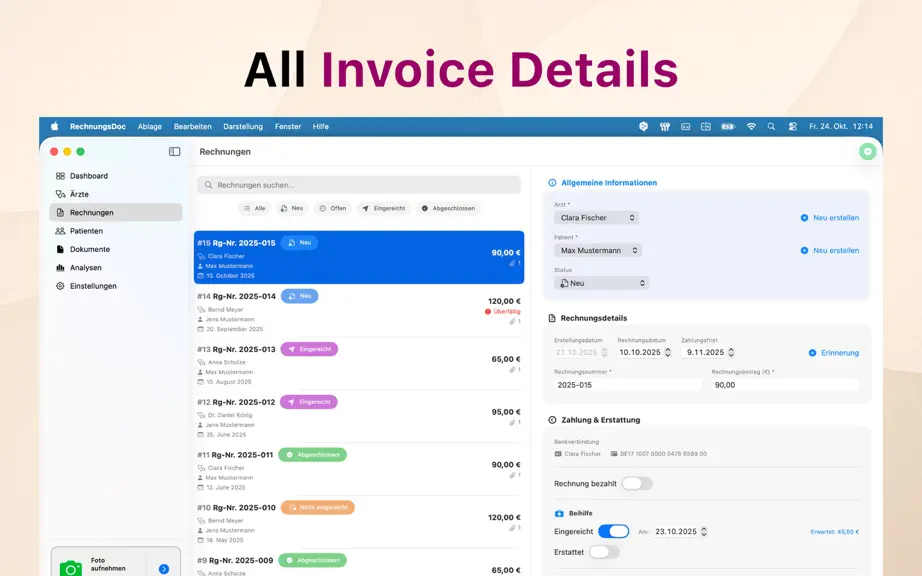The height and width of the screenshot is (576, 922).
Task: Click the attachment paperclip on invoice #15
Action: (x=512, y=263)
